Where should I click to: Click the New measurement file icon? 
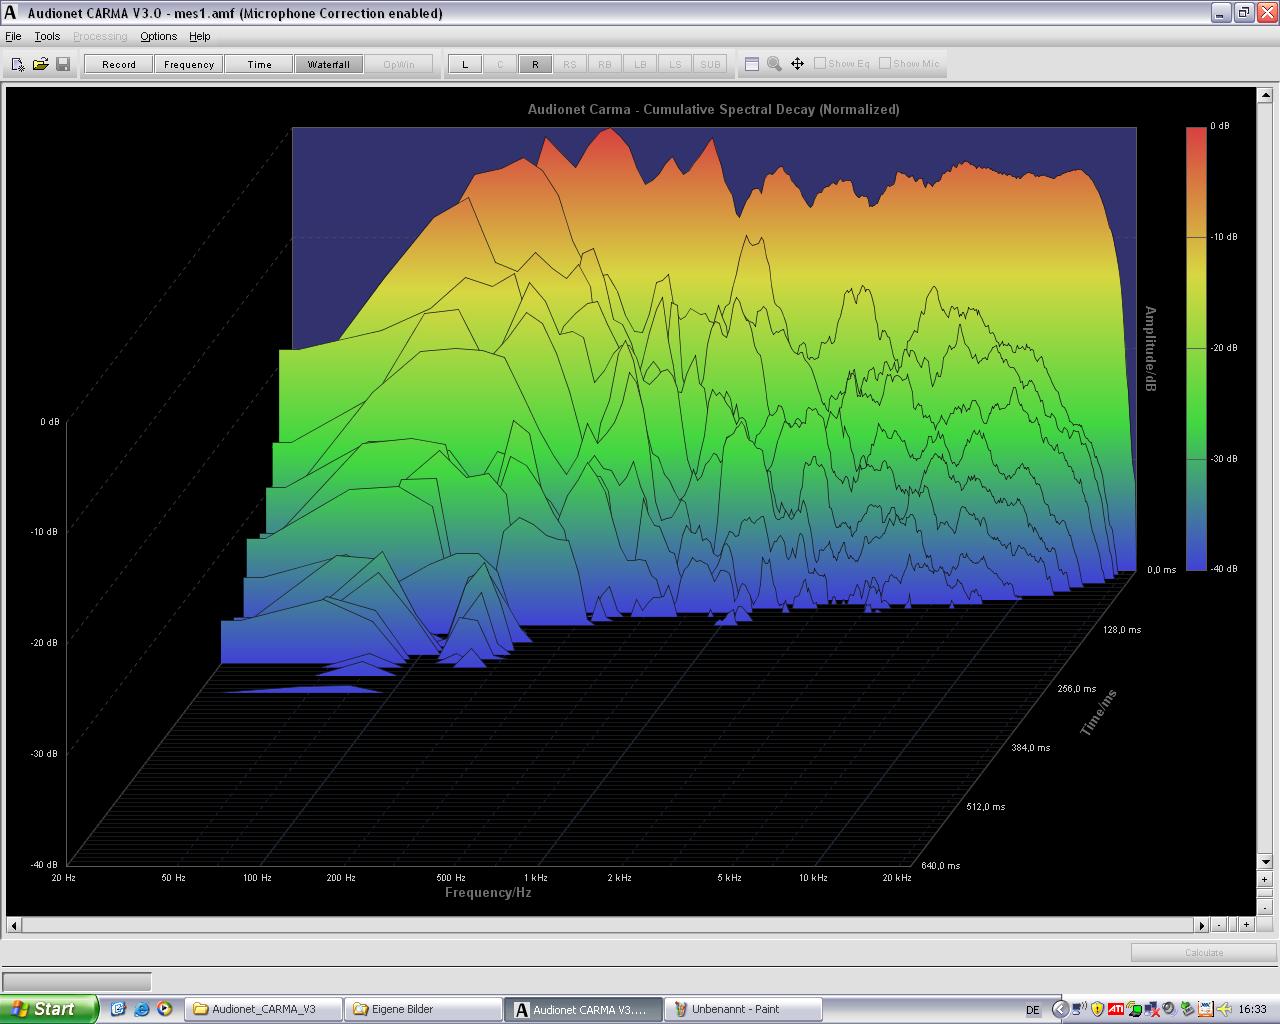pyautogui.click(x=18, y=64)
